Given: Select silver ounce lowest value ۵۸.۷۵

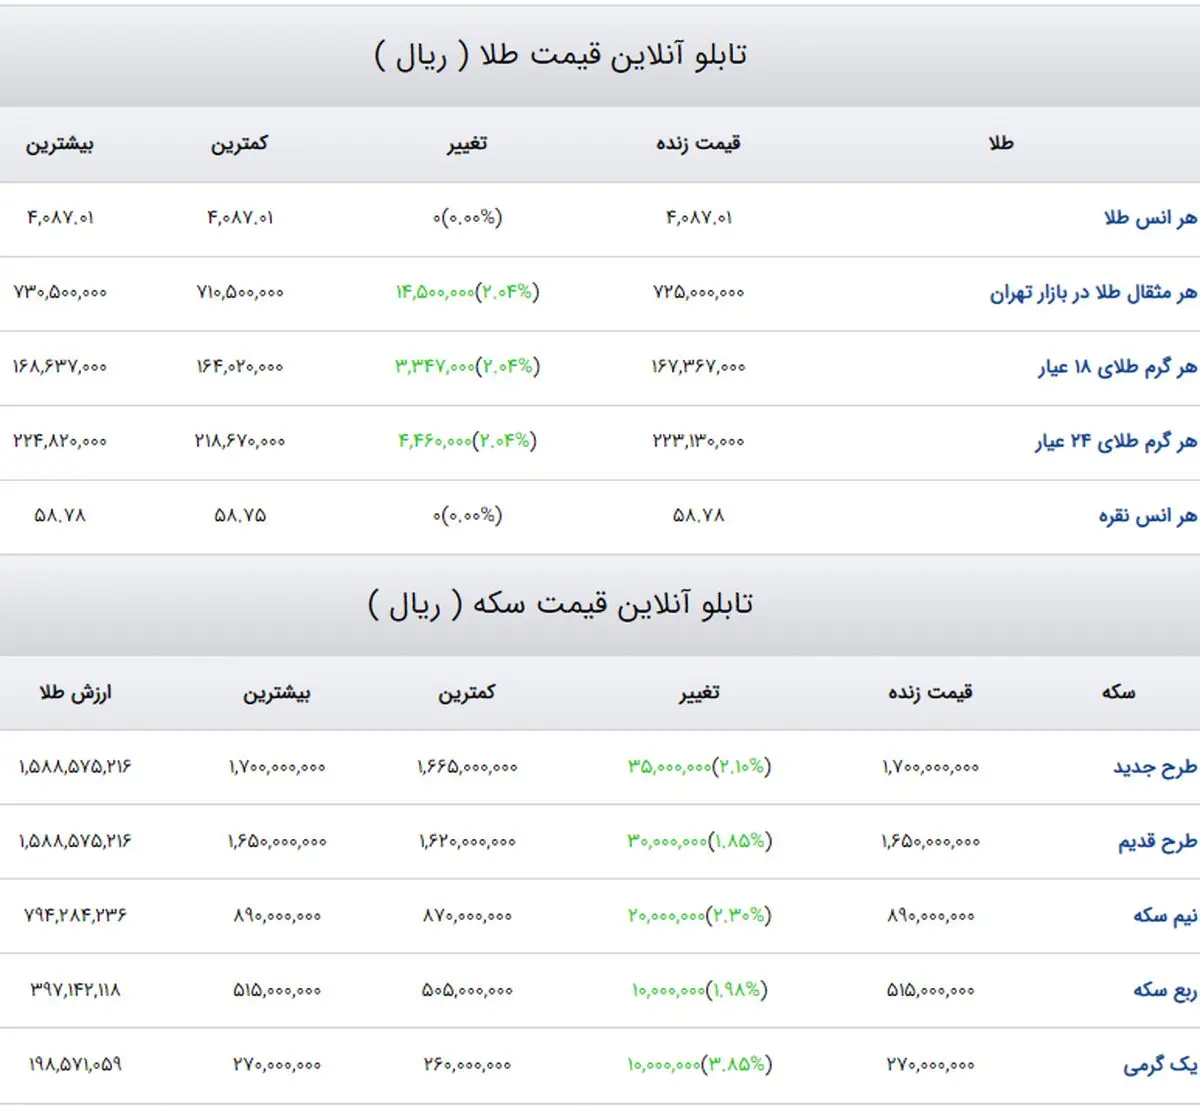Looking at the screenshot, I should pyautogui.click(x=240, y=516).
